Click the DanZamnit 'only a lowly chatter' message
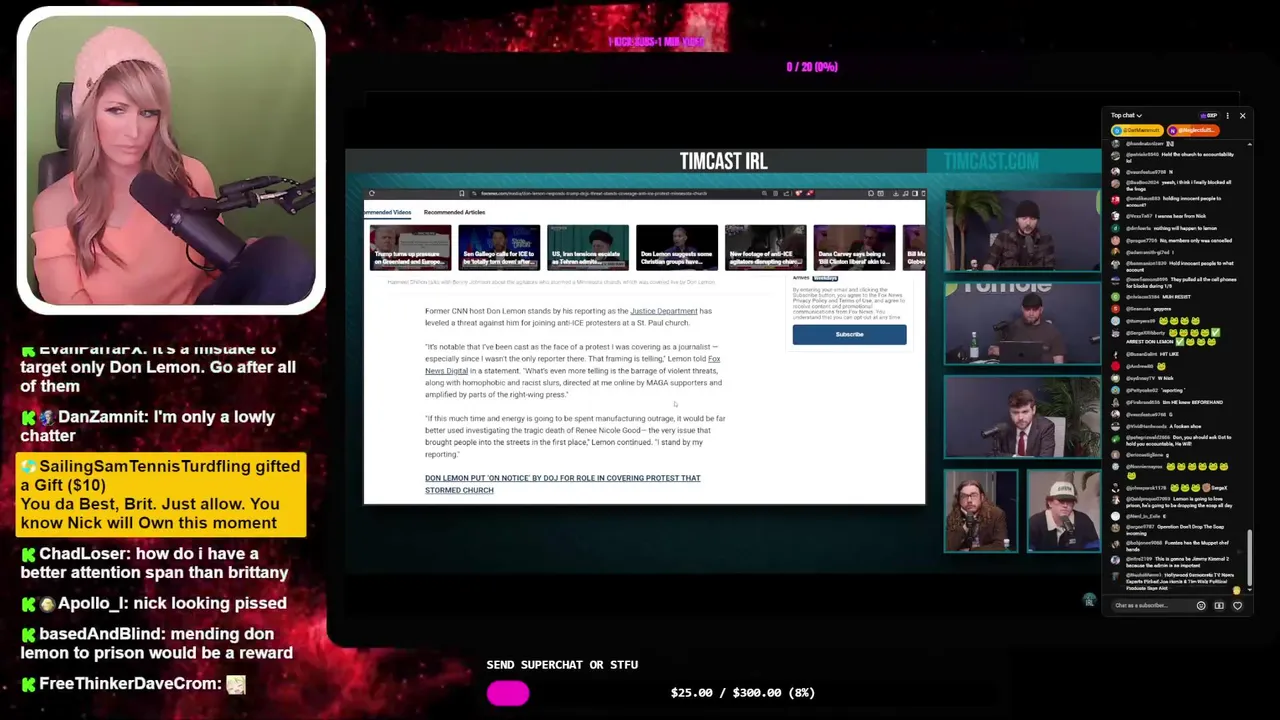Viewport: 1280px width, 720px height. click(148, 426)
